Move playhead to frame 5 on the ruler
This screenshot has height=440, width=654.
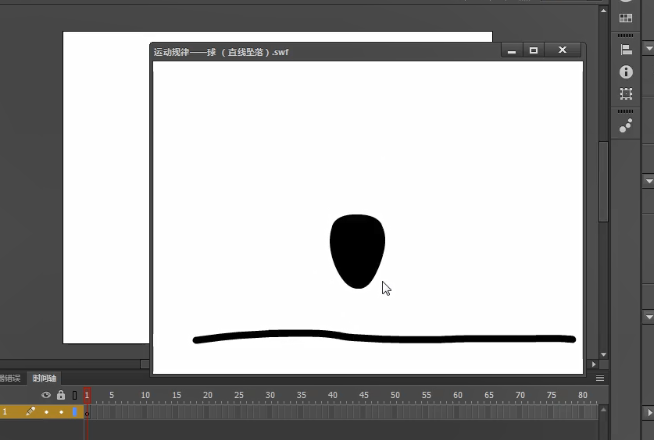(x=112, y=395)
